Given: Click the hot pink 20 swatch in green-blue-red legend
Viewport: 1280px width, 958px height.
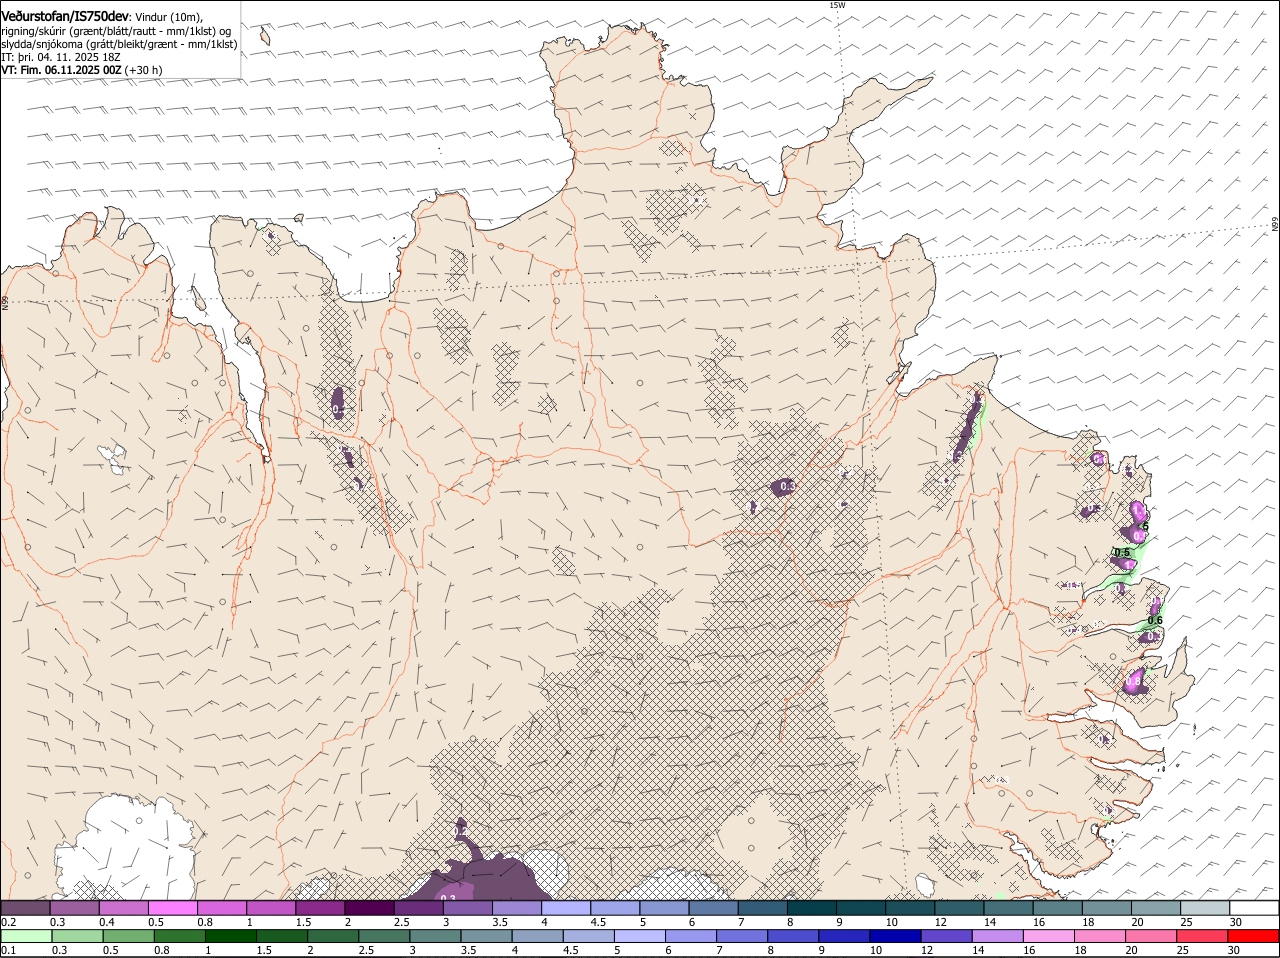Looking at the screenshot, I should coord(1151,936).
